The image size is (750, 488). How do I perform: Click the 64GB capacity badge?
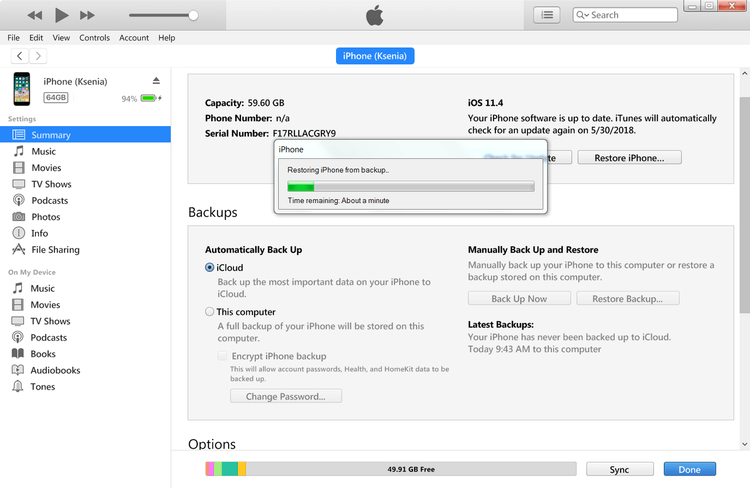click(x=56, y=98)
